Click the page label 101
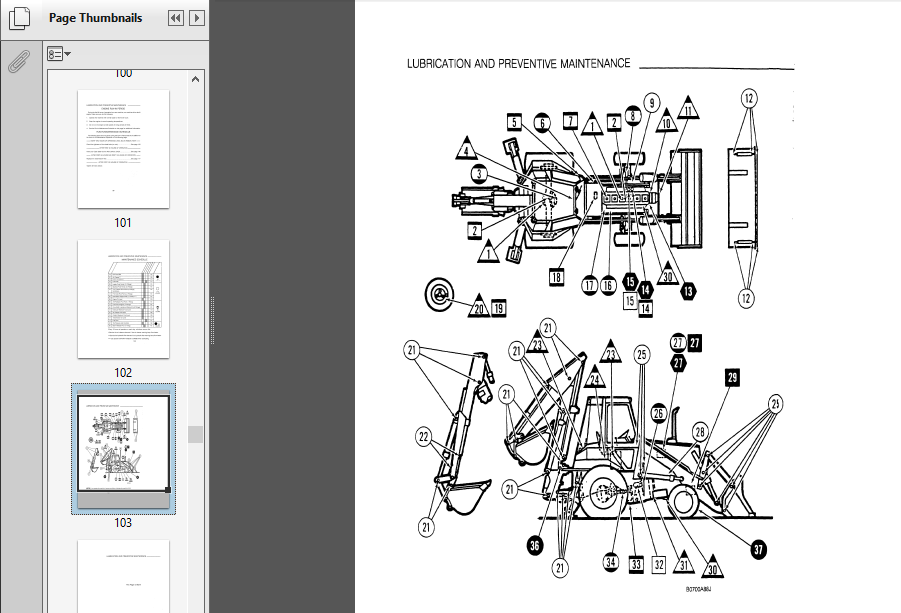 123,223
